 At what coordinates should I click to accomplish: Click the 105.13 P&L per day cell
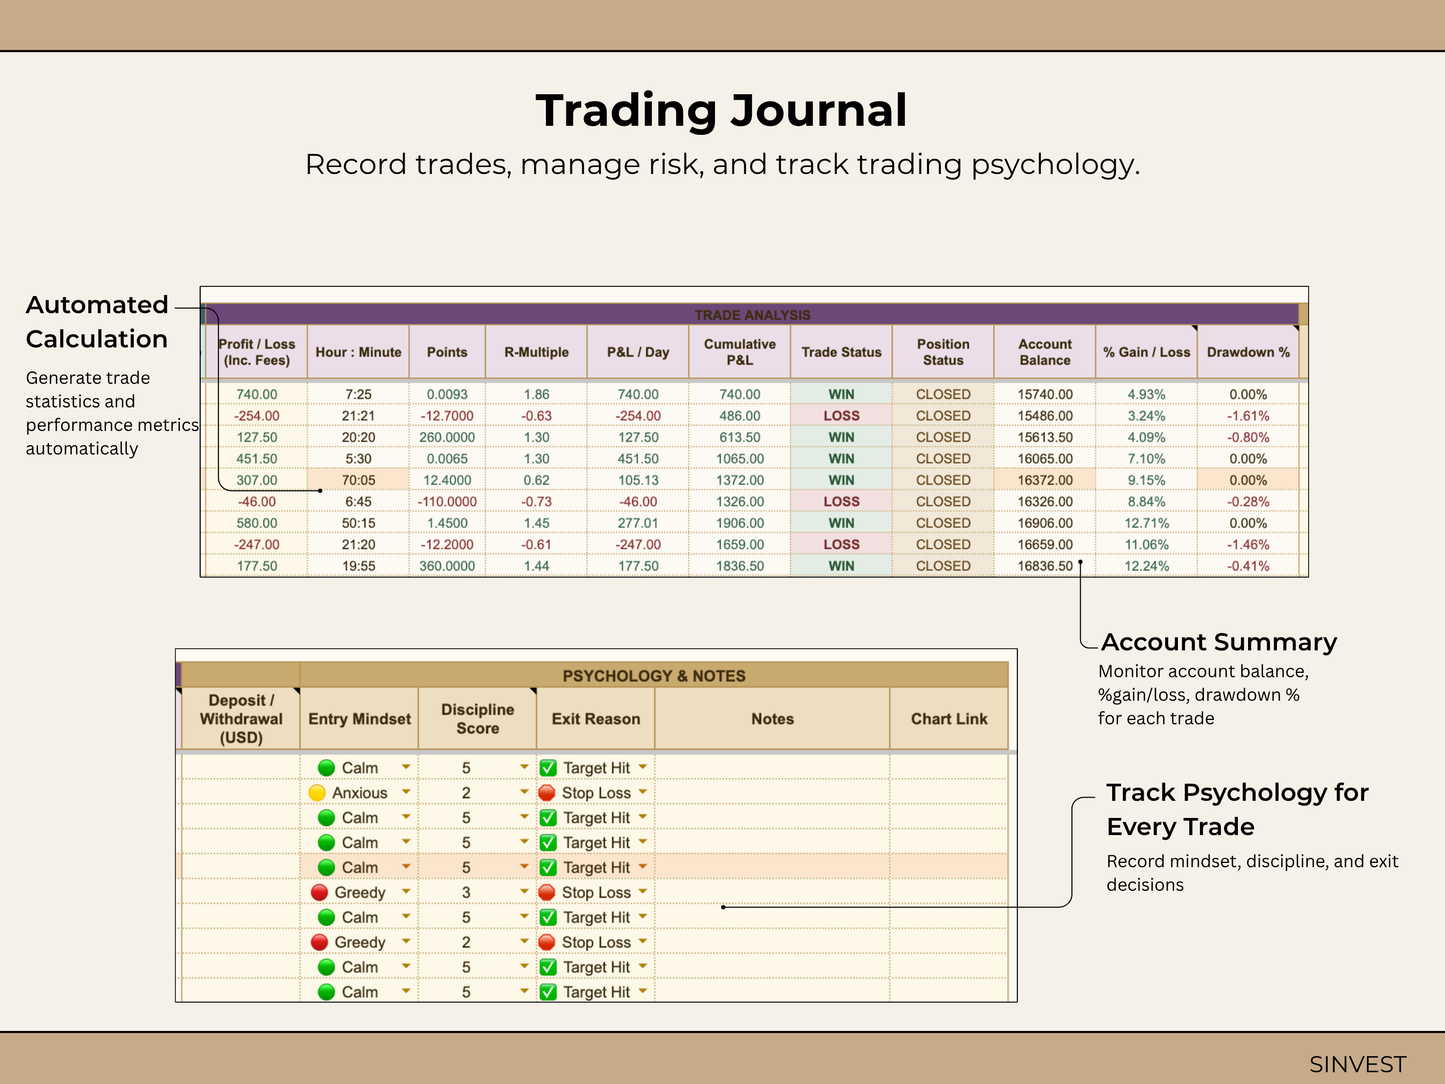pyautogui.click(x=638, y=480)
